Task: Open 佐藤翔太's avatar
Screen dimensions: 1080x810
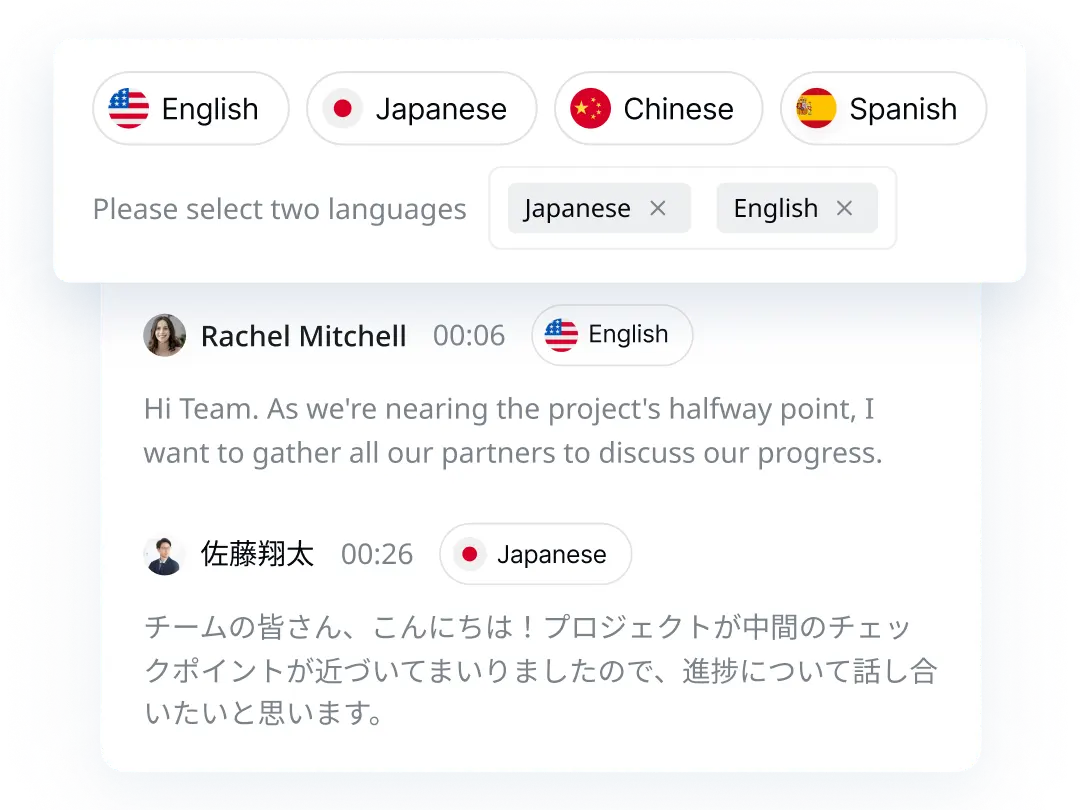Action: [164, 556]
